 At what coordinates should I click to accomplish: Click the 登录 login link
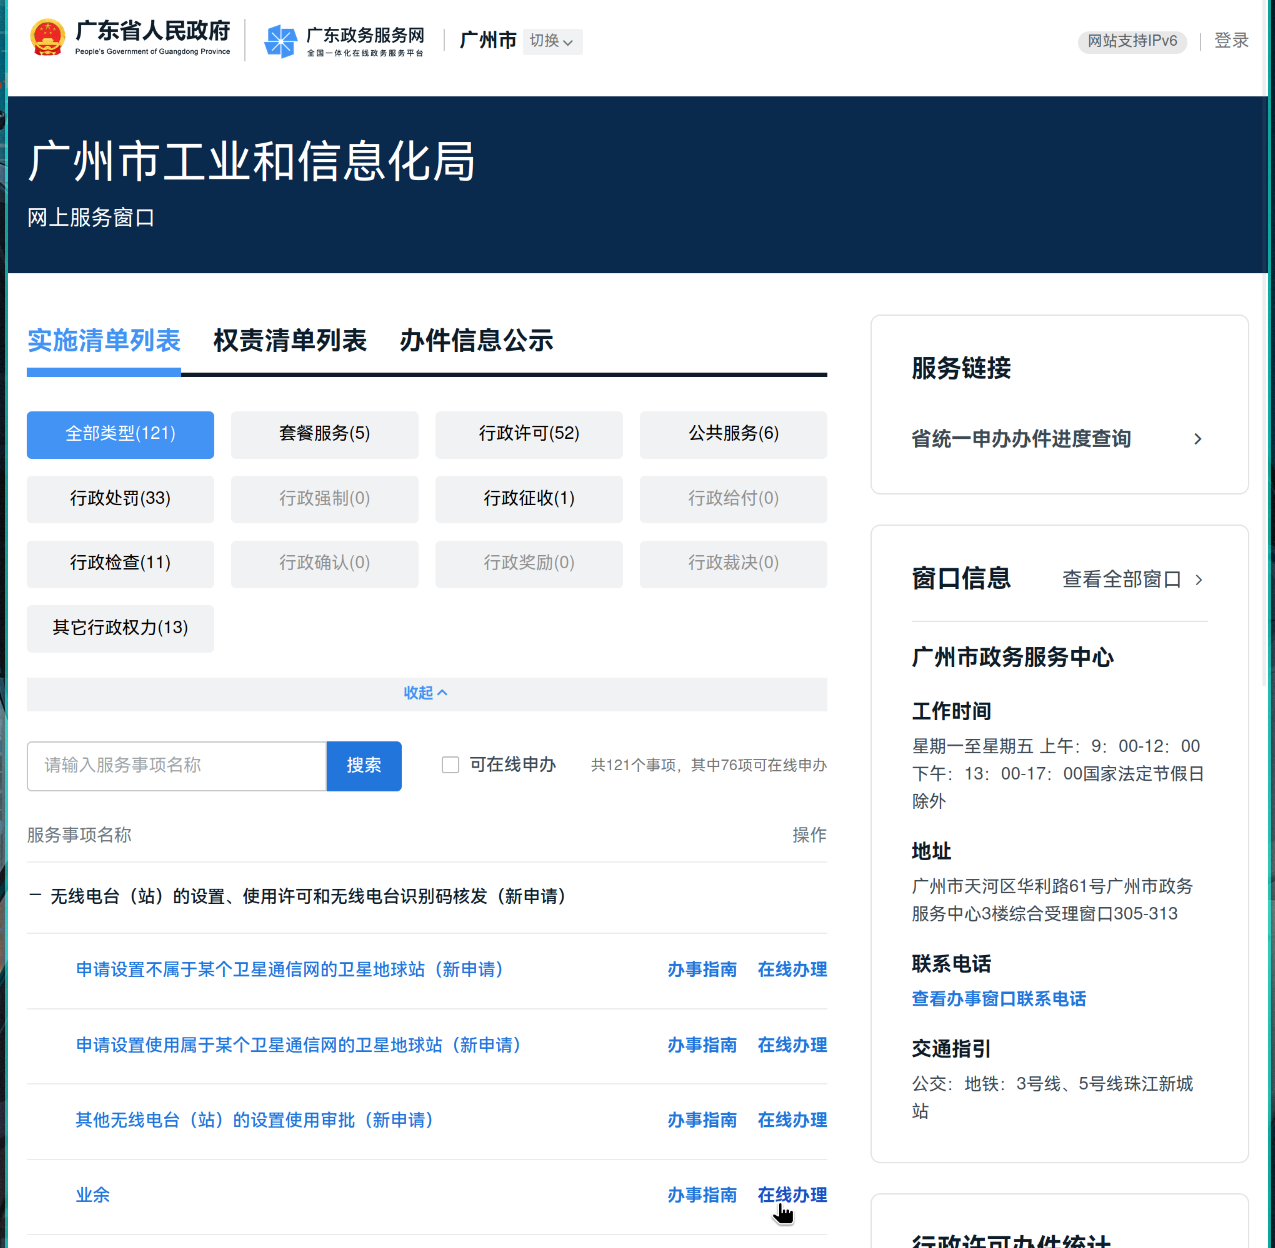point(1232,40)
